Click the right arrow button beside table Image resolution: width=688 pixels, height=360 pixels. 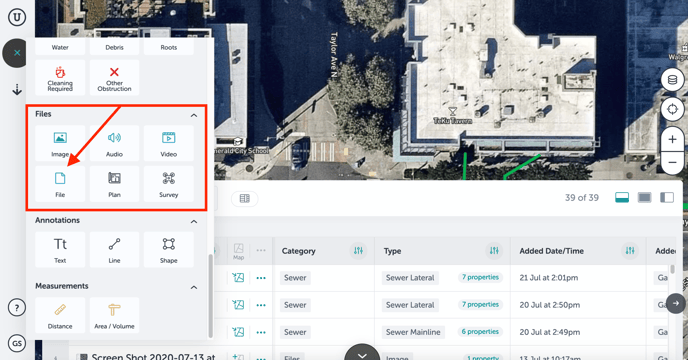pyautogui.click(x=676, y=303)
